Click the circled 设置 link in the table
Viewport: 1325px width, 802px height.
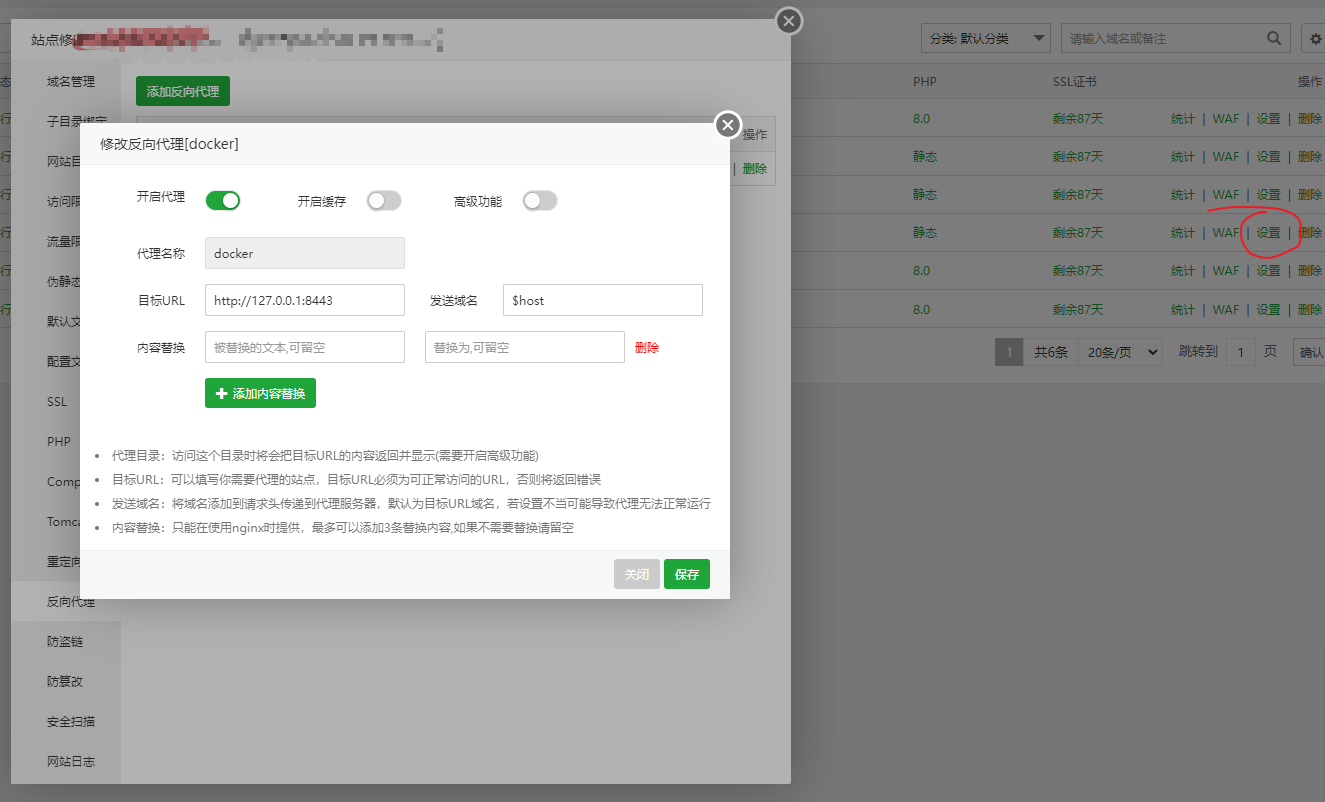(x=1267, y=231)
